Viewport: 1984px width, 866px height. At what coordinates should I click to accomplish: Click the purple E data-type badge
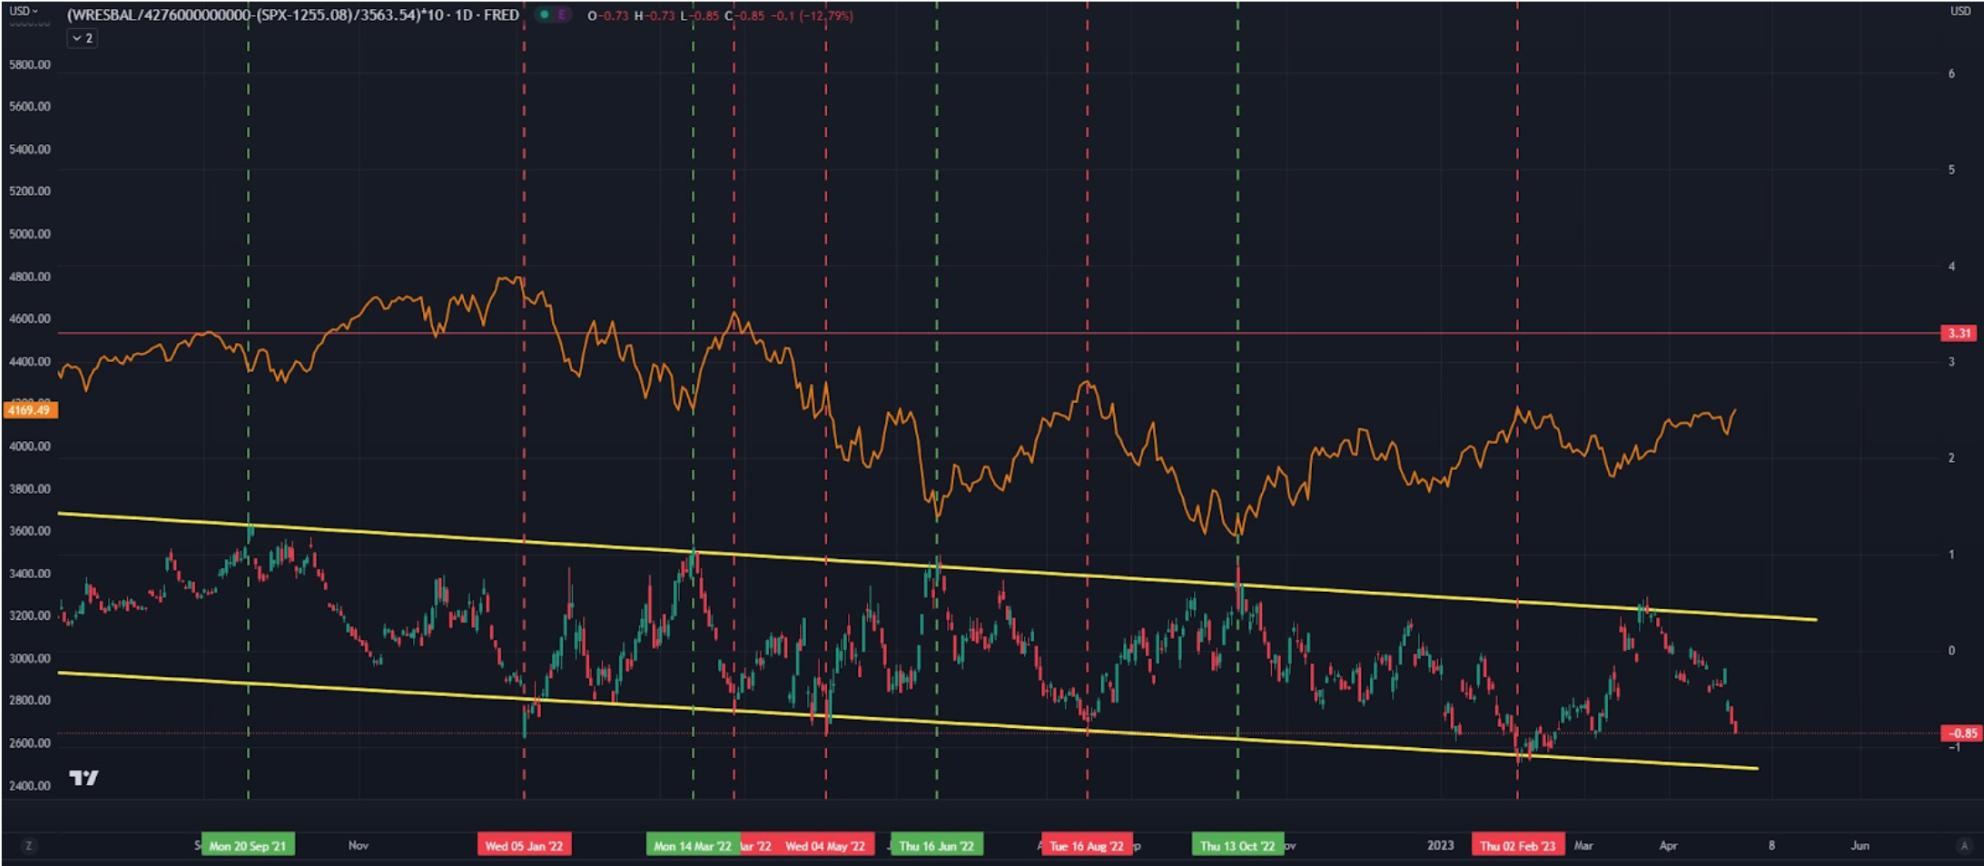tap(561, 15)
